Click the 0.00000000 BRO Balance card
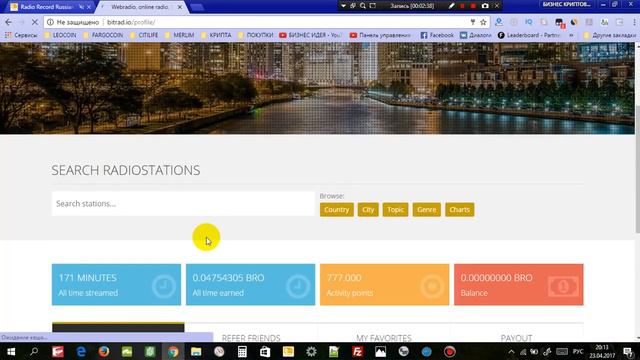Screen dimensions: 640x360 519,284
